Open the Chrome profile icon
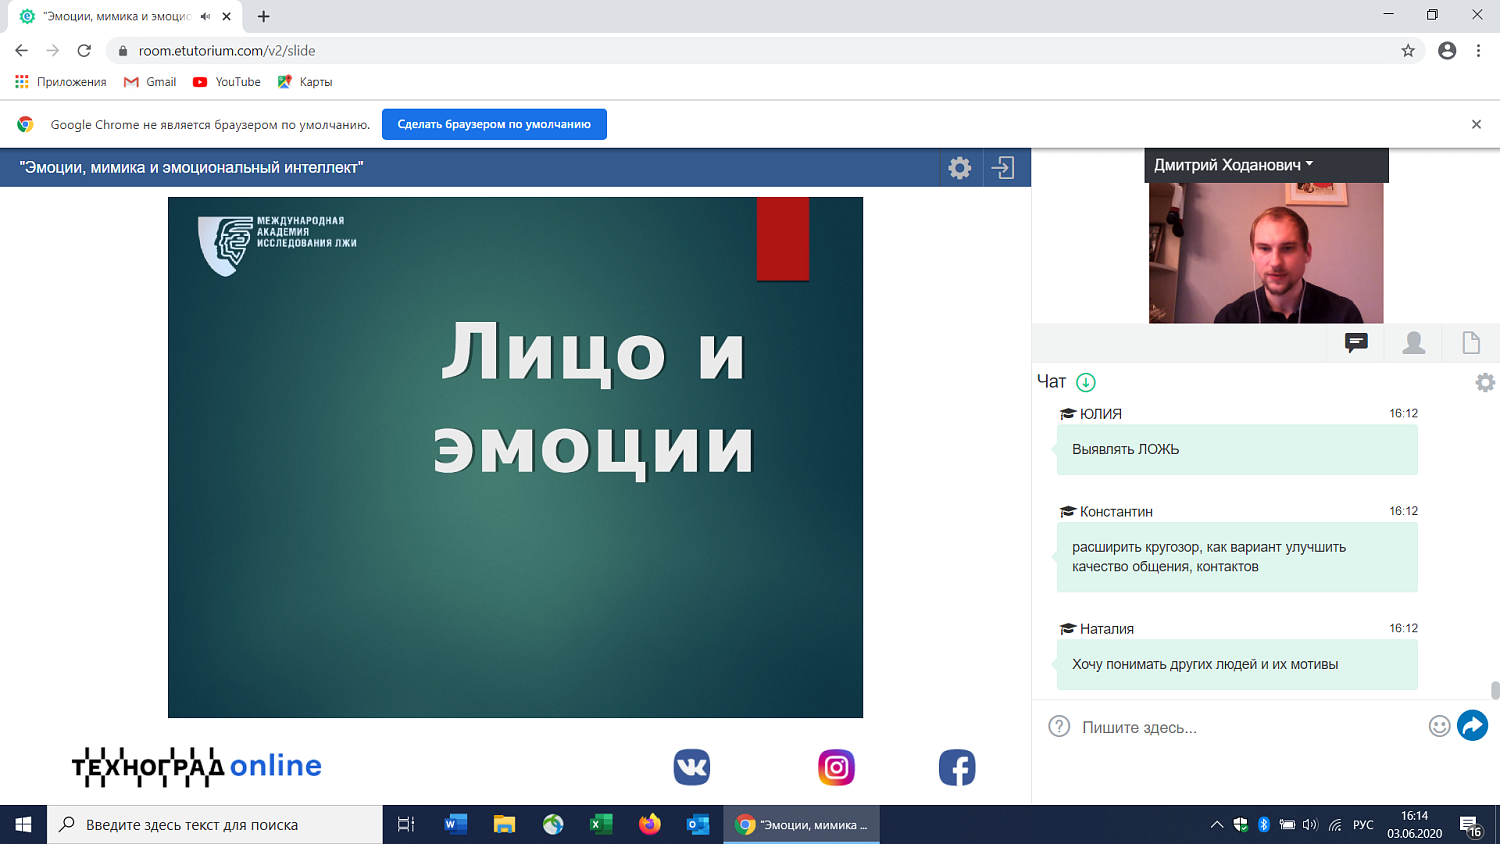 click(x=1447, y=50)
